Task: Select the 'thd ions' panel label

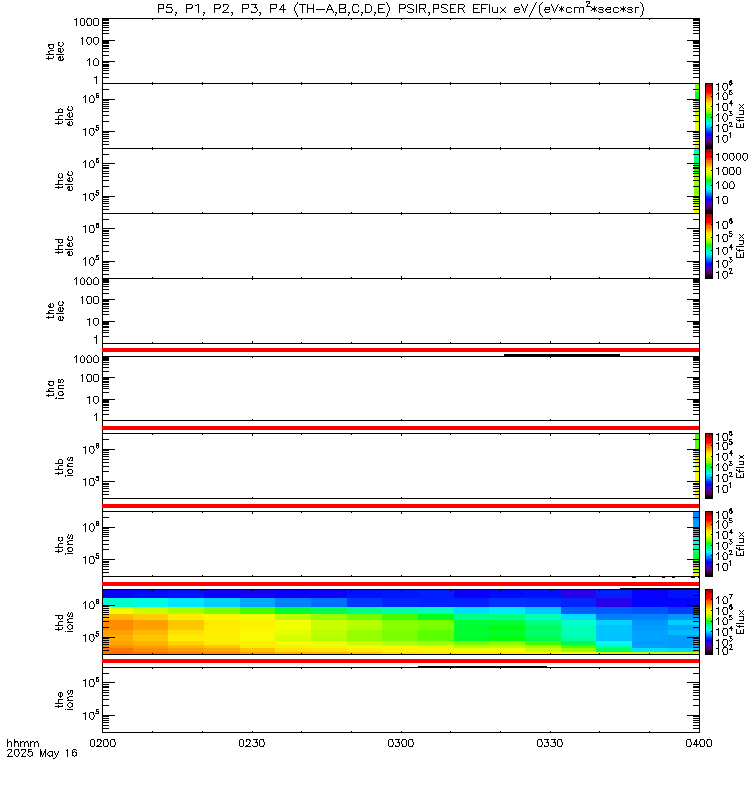Action: point(64,622)
